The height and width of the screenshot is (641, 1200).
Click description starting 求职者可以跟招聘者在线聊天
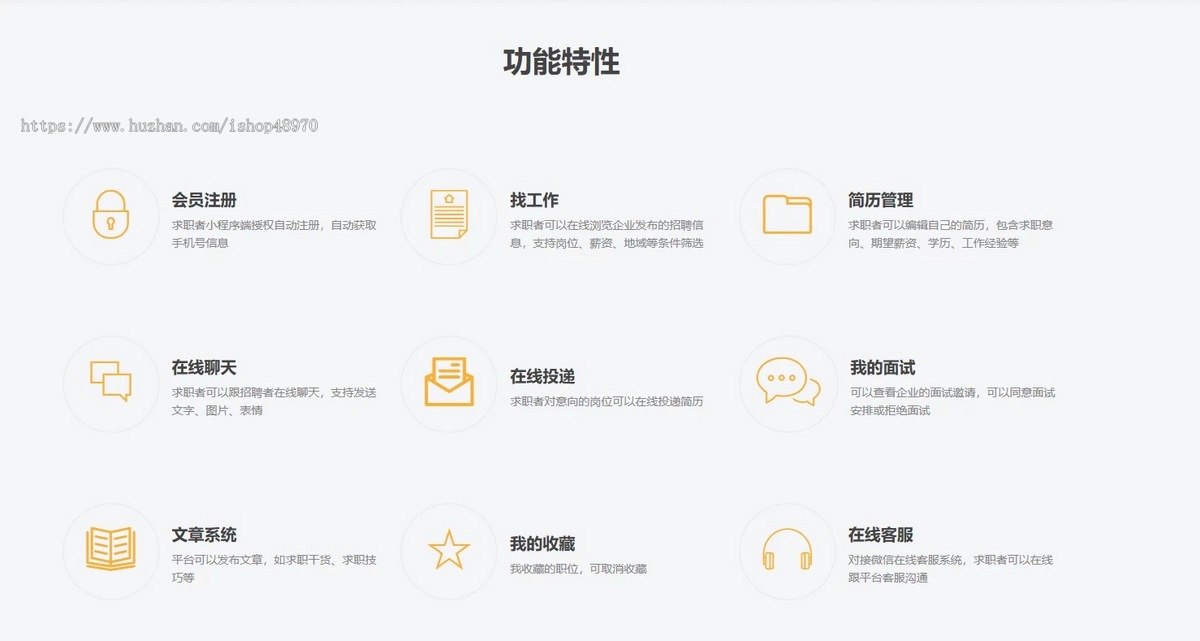(x=274, y=401)
